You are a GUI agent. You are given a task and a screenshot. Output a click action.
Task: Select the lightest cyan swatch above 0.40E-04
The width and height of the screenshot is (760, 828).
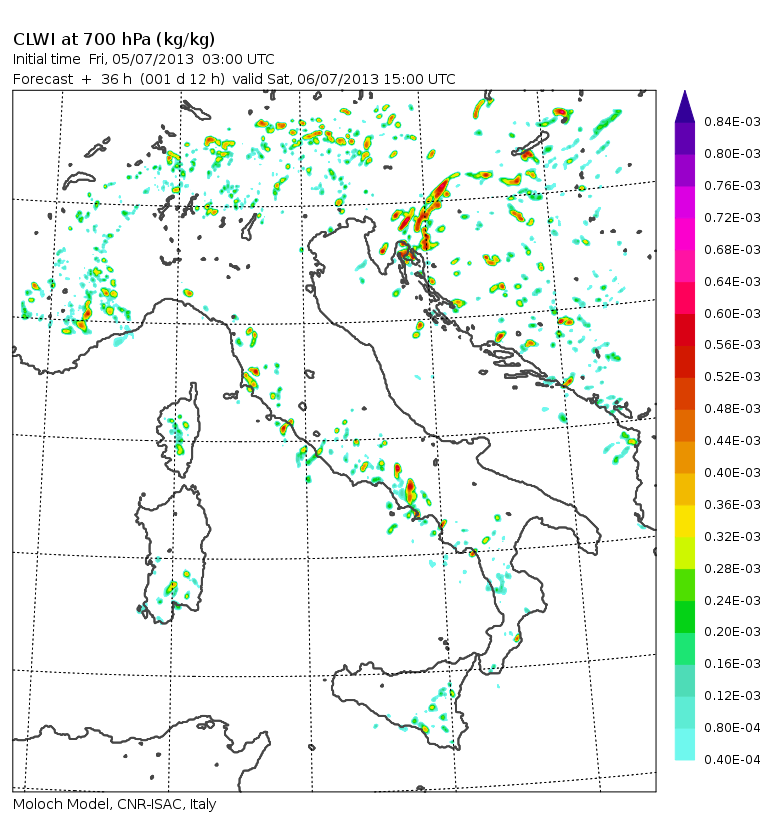685,744
